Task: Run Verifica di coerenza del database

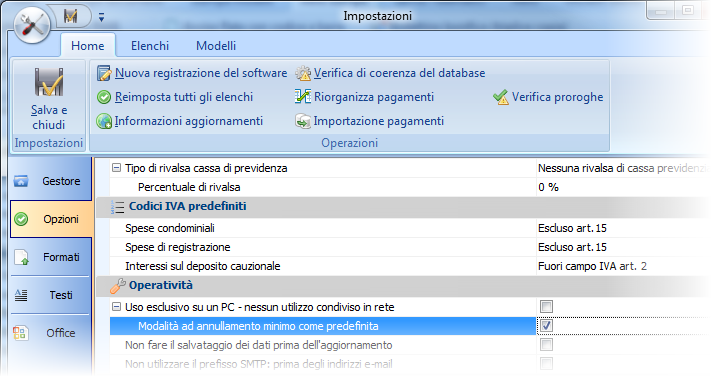Action: point(399,73)
